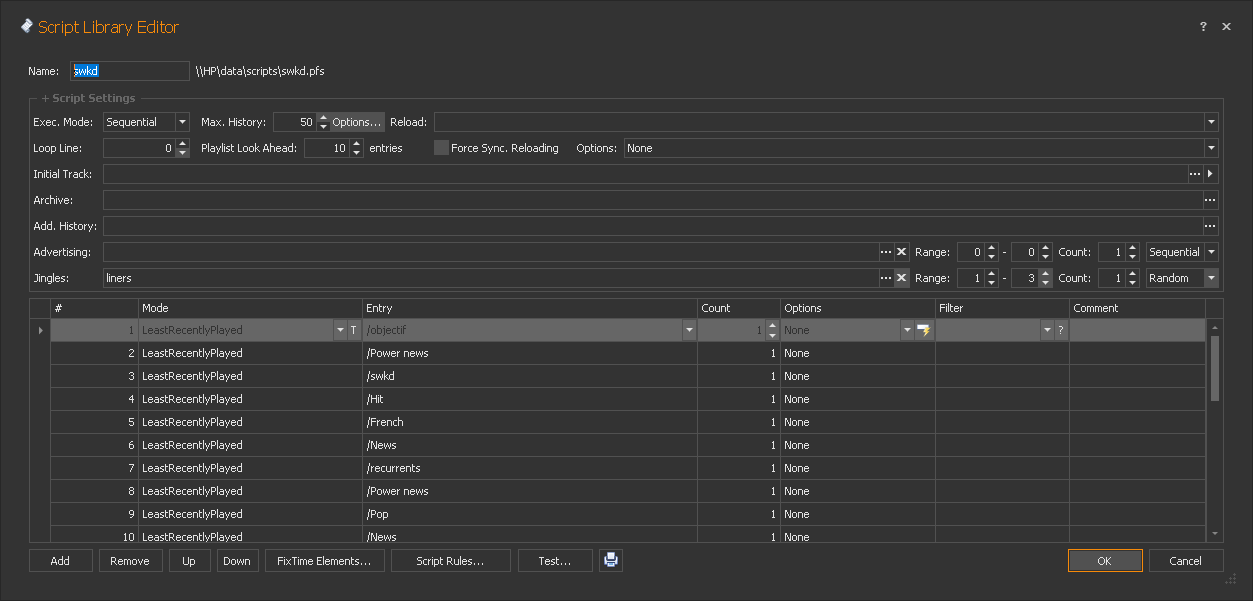Clear the Advertising field with X icon
Screen dimensions: 1253x601
(x=901, y=252)
